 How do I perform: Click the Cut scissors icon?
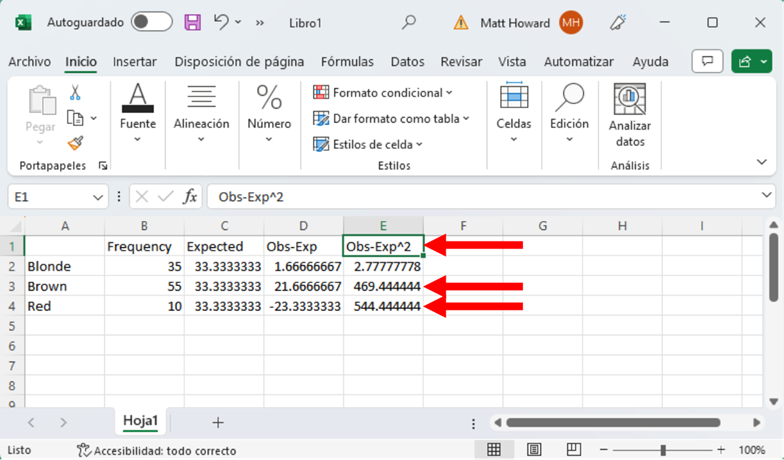click(x=75, y=93)
